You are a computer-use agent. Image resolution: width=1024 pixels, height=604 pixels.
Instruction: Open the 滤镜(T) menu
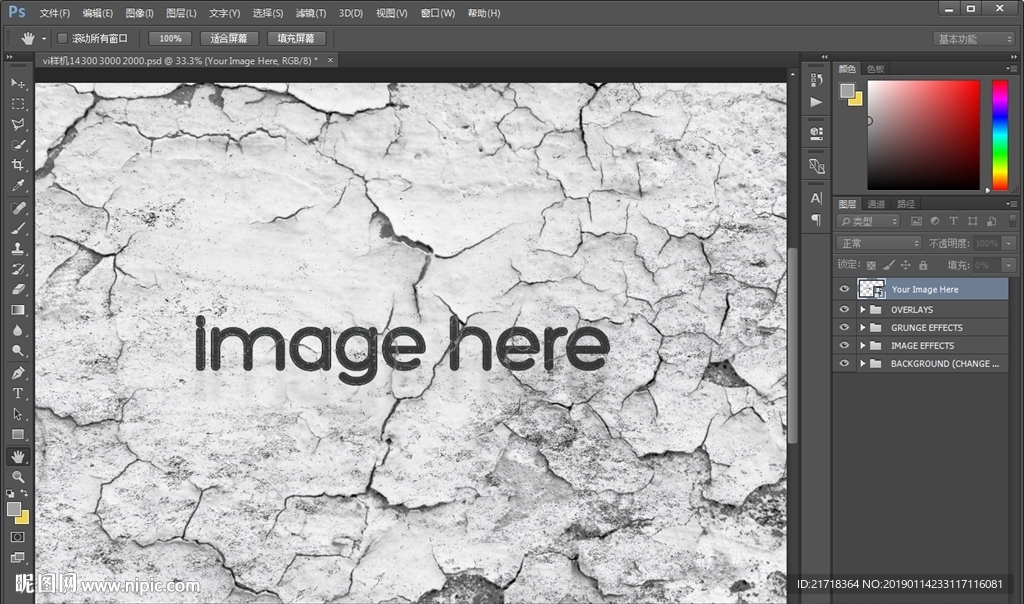311,13
